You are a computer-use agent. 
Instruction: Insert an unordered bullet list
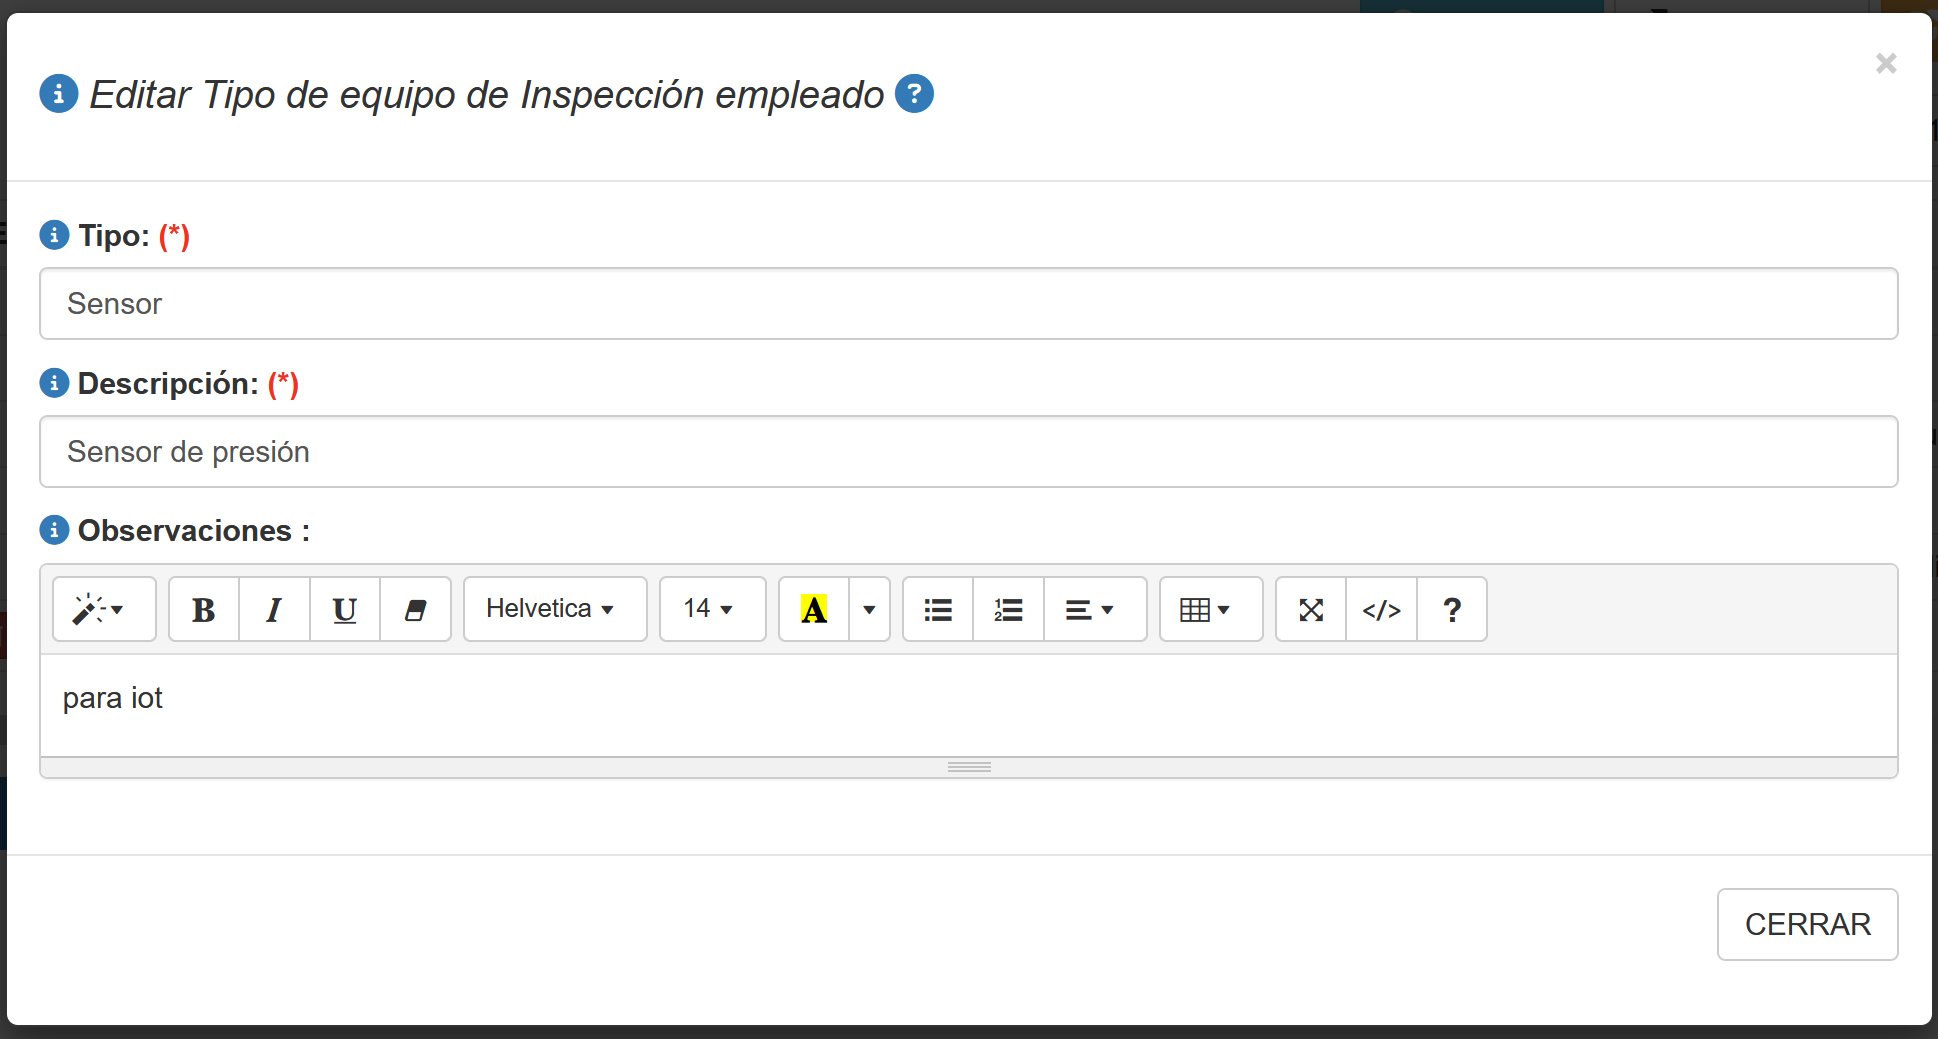pos(938,609)
